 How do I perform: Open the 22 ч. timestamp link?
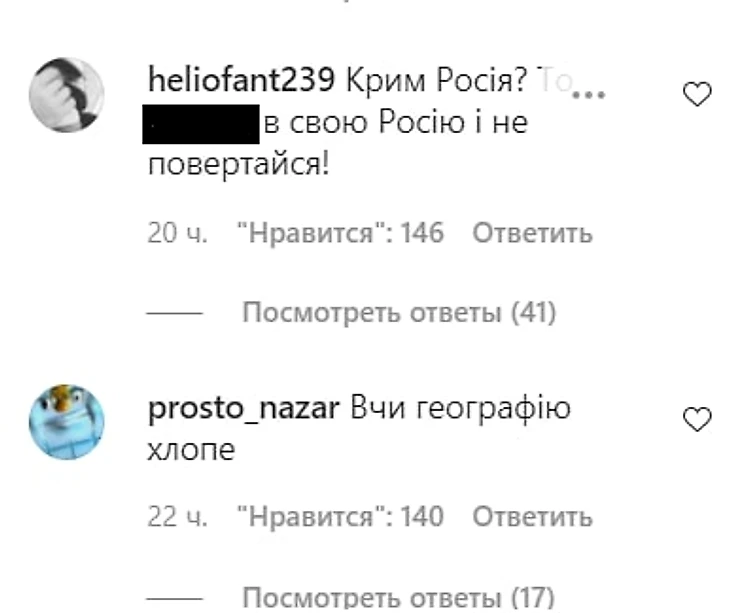click(177, 517)
